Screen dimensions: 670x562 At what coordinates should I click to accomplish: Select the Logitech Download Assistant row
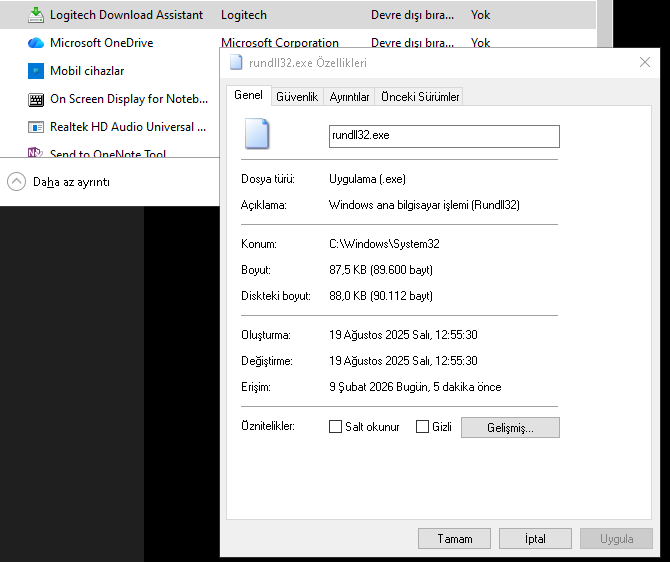click(298, 15)
